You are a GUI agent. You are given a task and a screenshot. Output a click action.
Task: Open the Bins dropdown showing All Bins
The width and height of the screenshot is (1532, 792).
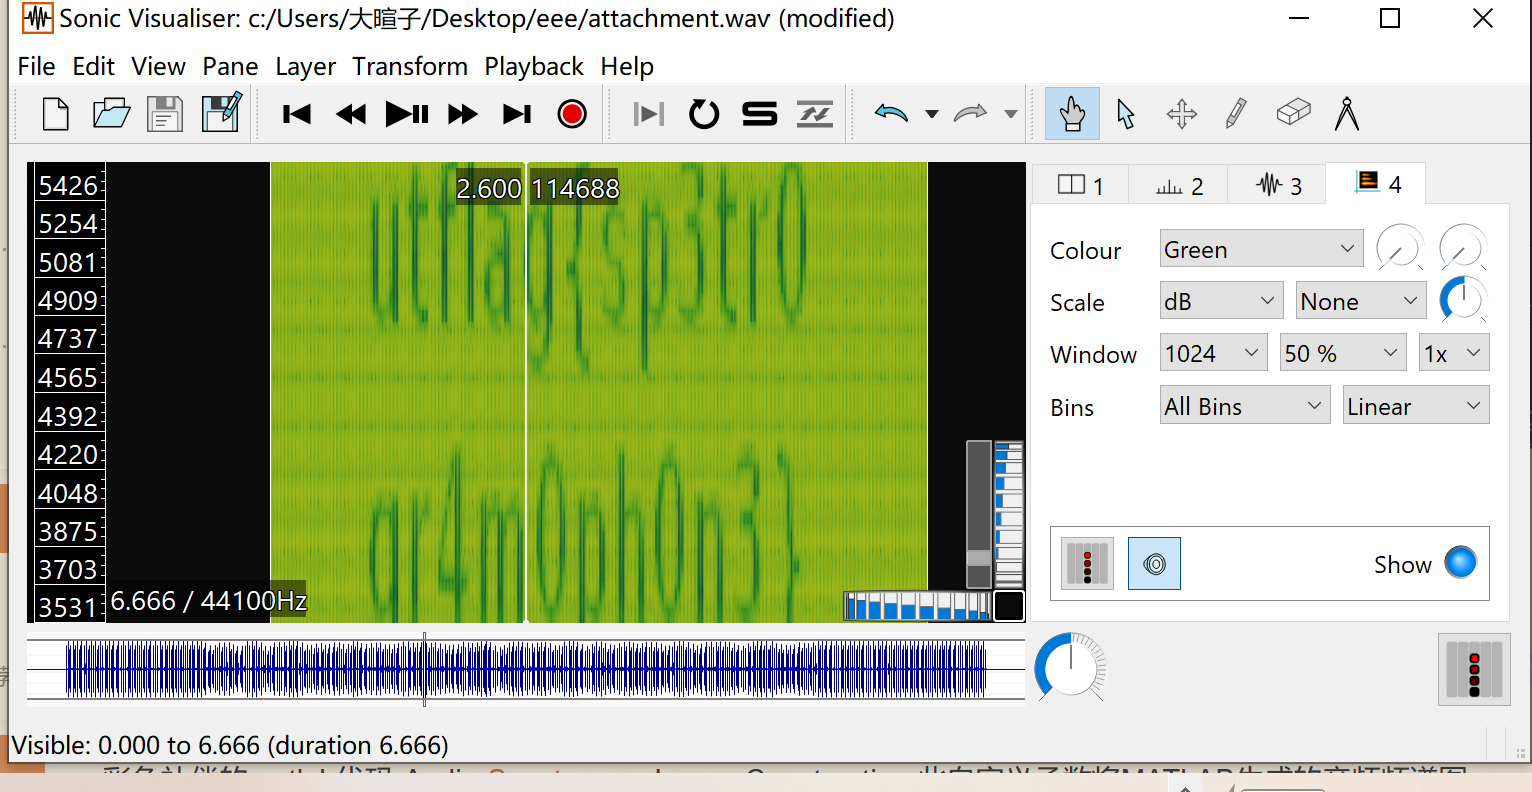pyautogui.click(x=1244, y=406)
